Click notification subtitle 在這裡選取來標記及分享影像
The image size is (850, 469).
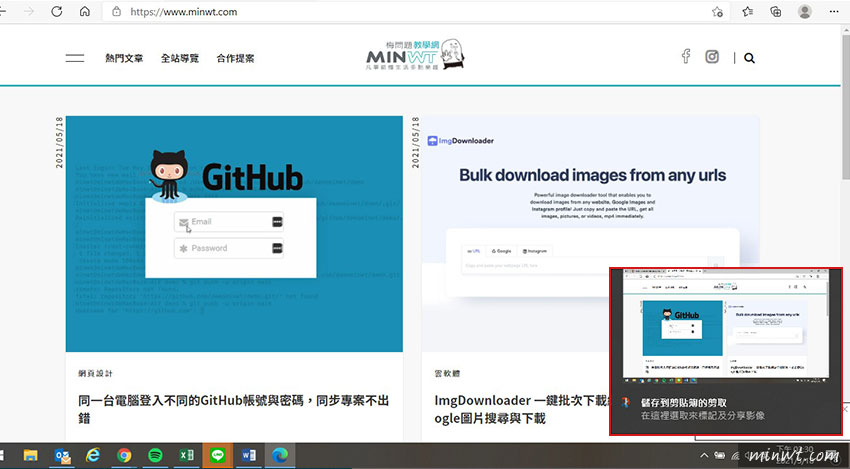[703, 416]
